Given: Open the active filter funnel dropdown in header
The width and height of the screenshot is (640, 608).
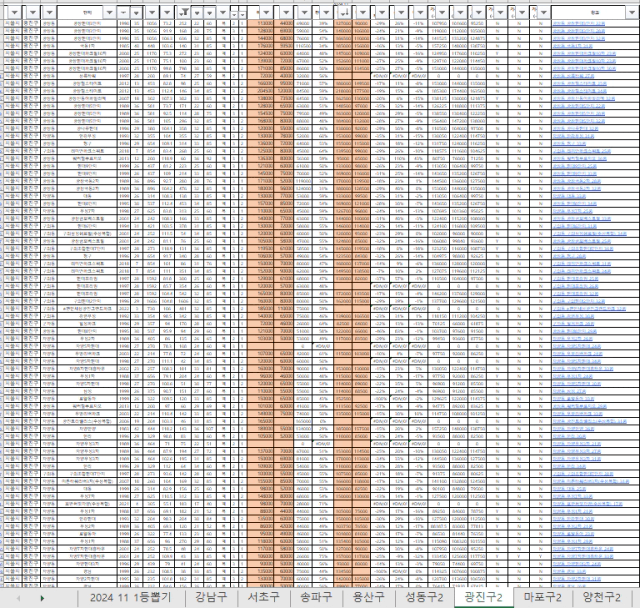Looking at the screenshot, I should (x=185, y=13).
